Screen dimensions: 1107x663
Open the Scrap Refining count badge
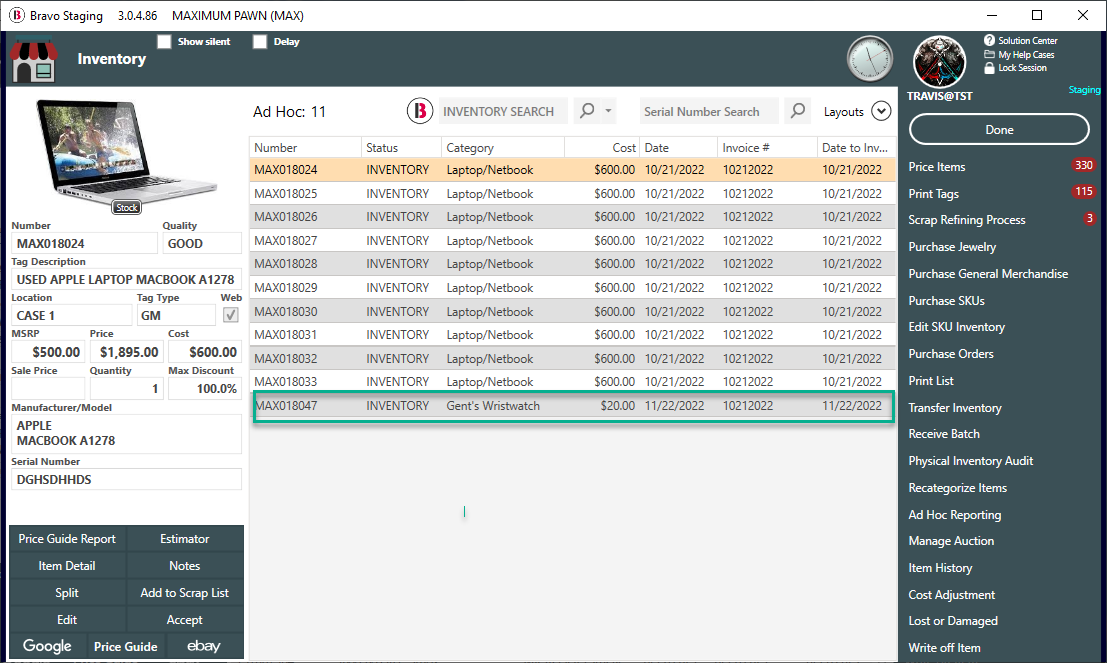point(1089,218)
